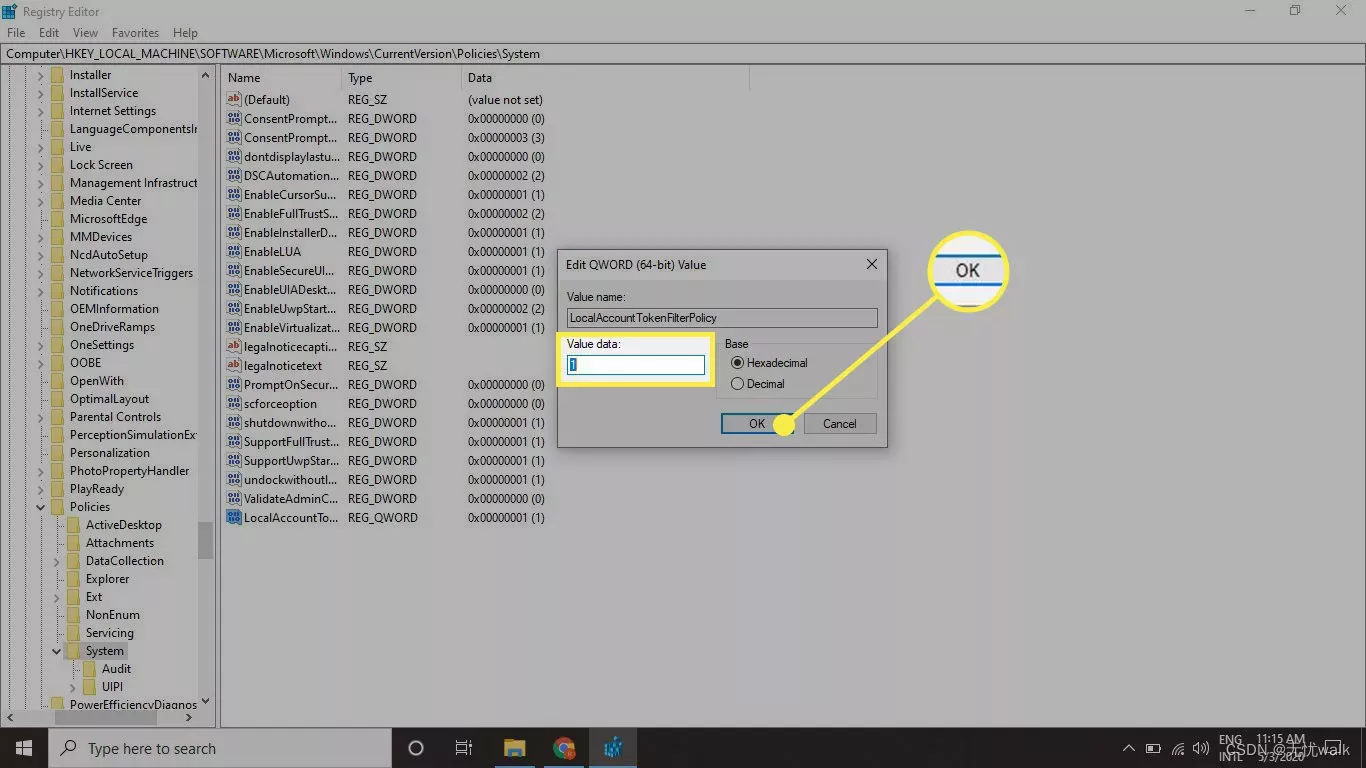Expand the Notifications tree node
The height and width of the screenshot is (768, 1366).
(x=41, y=291)
